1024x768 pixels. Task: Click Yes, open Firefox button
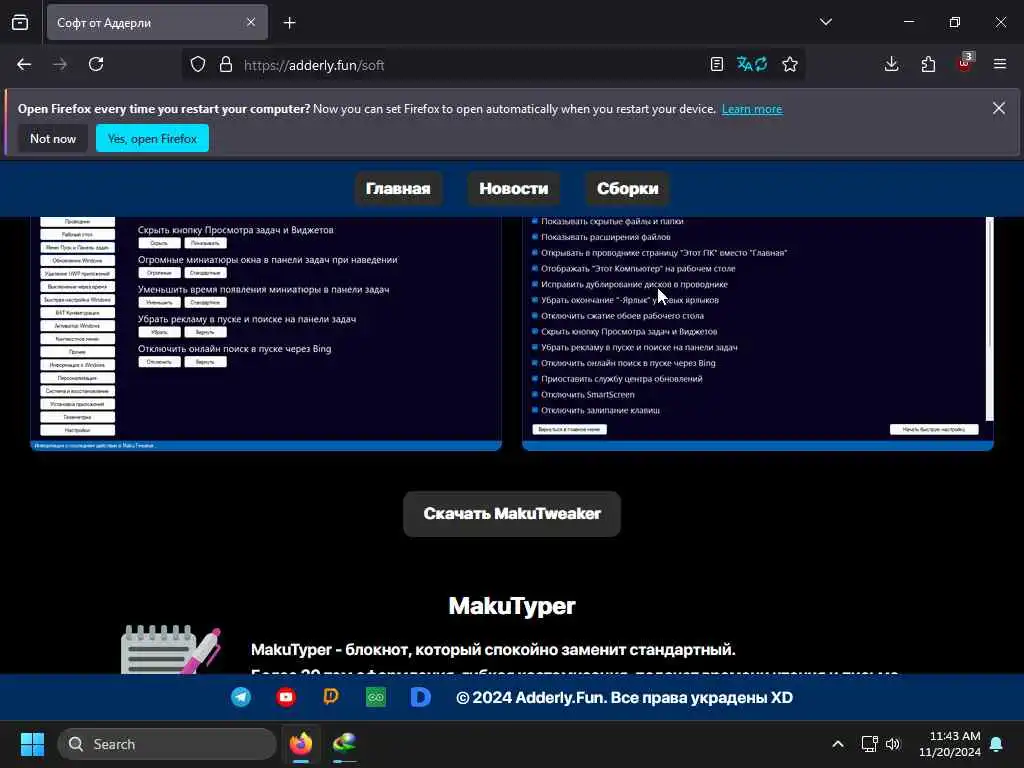pyautogui.click(x=152, y=138)
